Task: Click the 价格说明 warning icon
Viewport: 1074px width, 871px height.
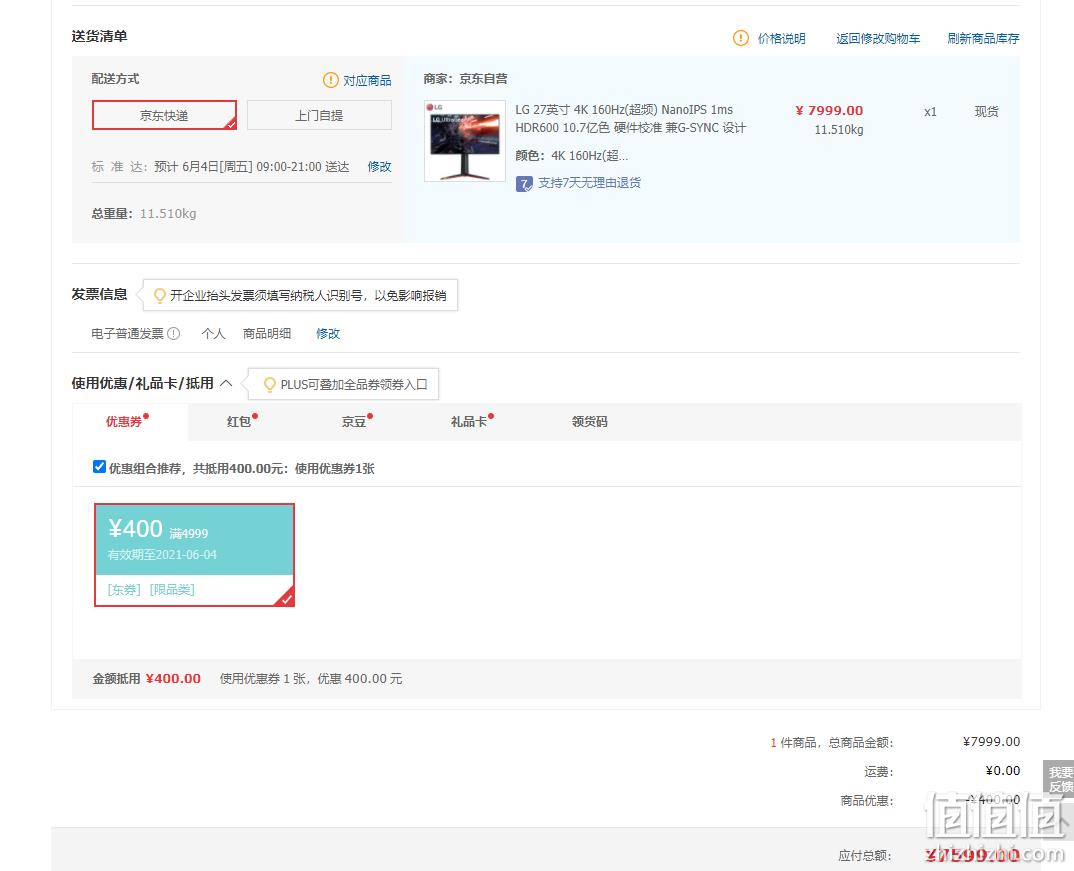Action: click(740, 38)
